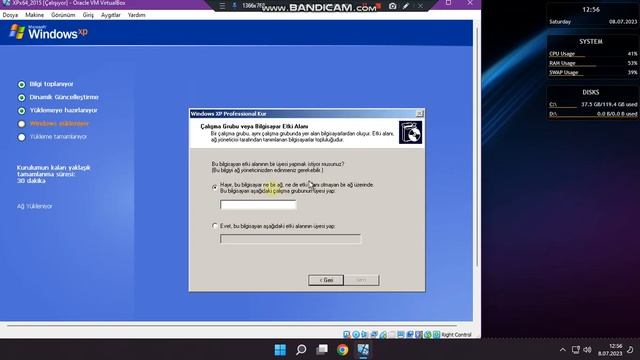640x360 pixels.
Task: Open the Windows 11 Start menu
Action: pyautogui.click(x=280, y=350)
